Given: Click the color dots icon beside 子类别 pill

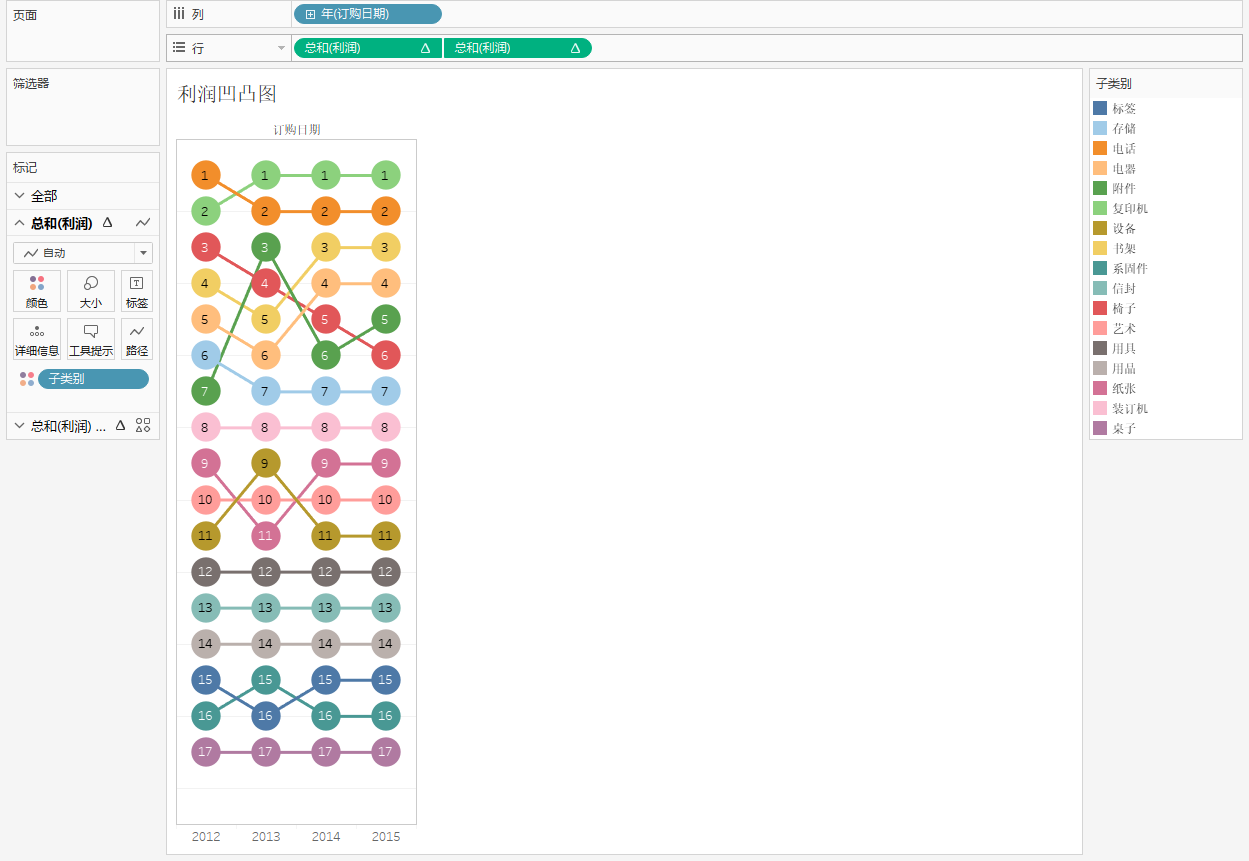Looking at the screenshot, I should click(27, 379).
